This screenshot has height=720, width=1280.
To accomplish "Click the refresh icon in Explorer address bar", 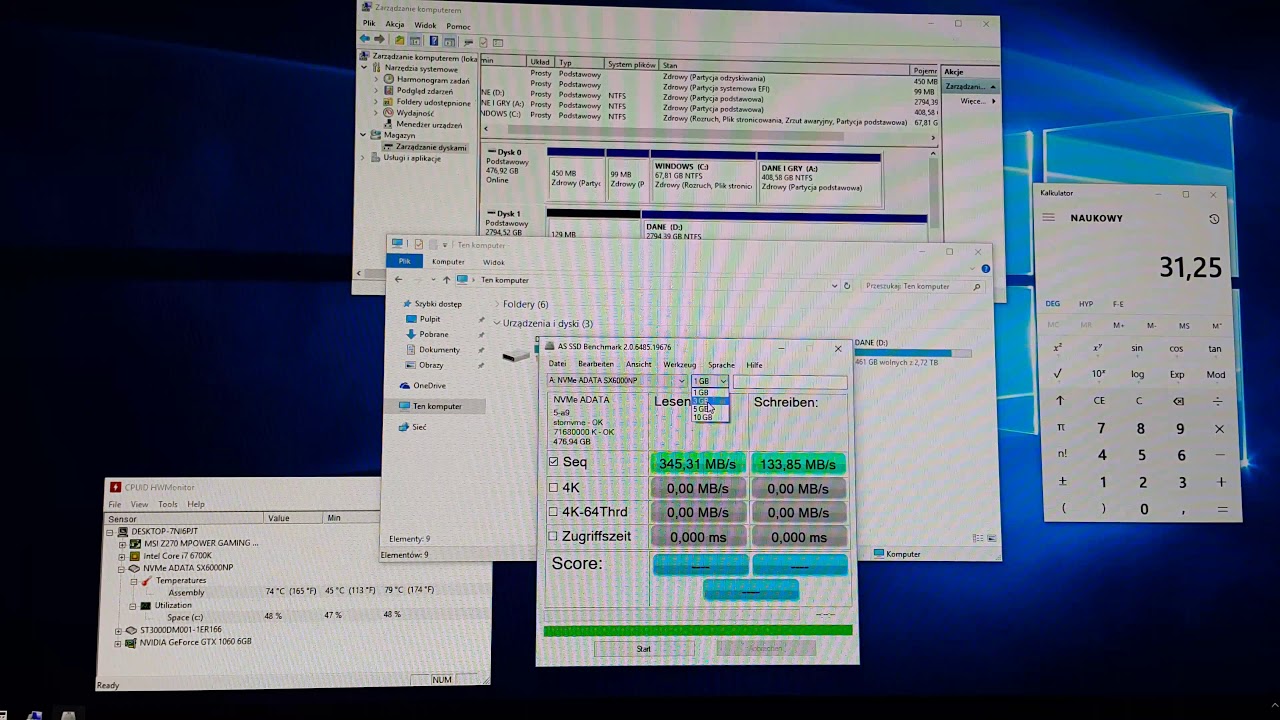I will pos(847,286).
